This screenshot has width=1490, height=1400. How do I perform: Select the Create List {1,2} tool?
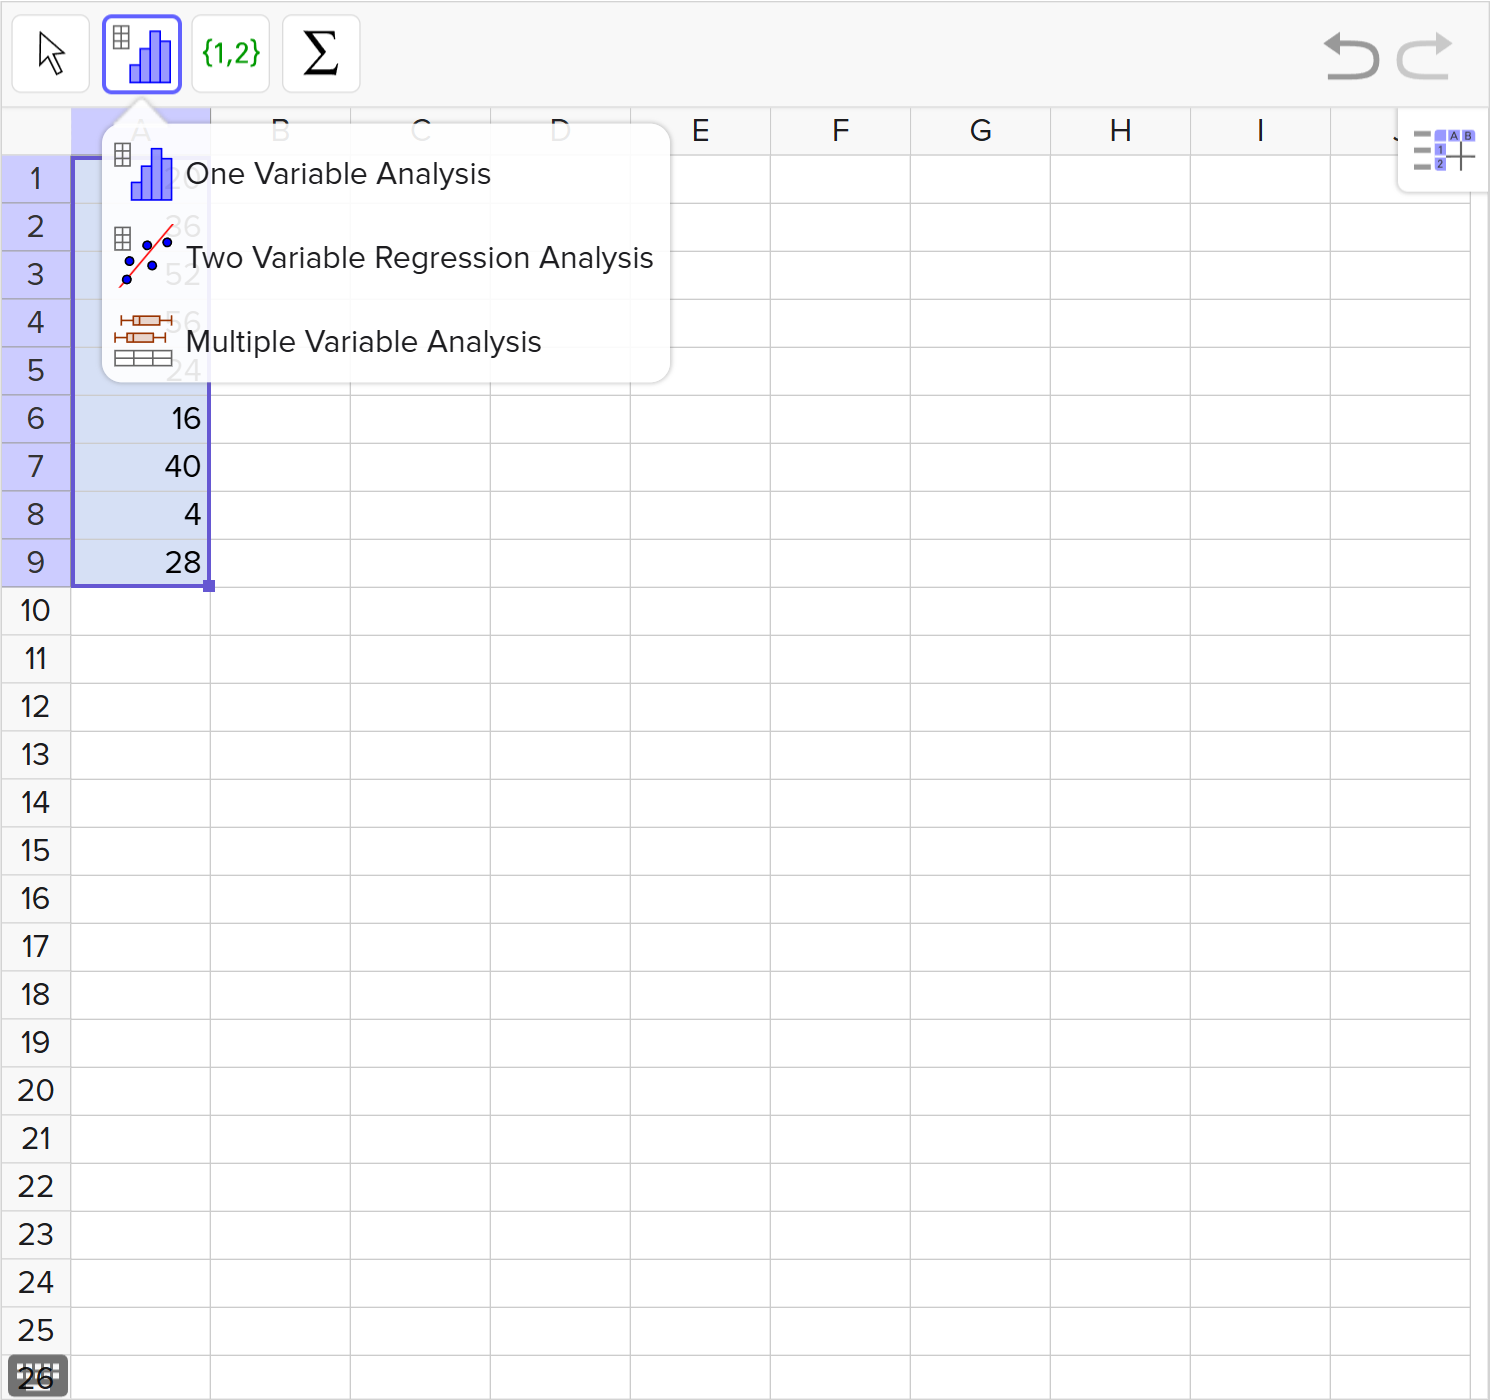click(x=231, y=54)
